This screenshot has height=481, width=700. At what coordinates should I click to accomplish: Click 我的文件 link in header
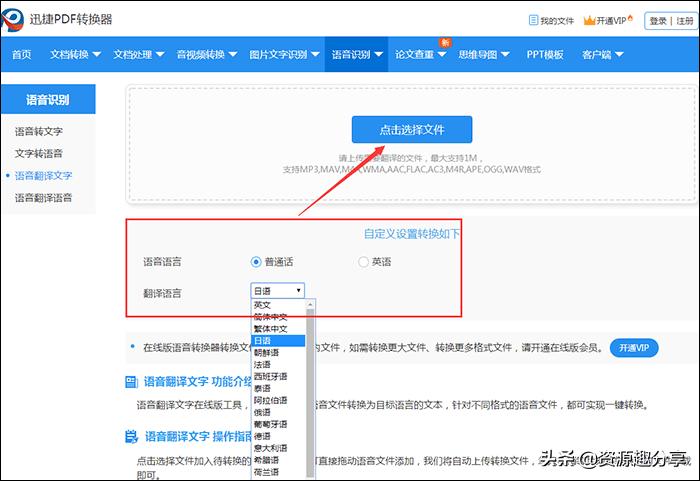tap(557, 21)
